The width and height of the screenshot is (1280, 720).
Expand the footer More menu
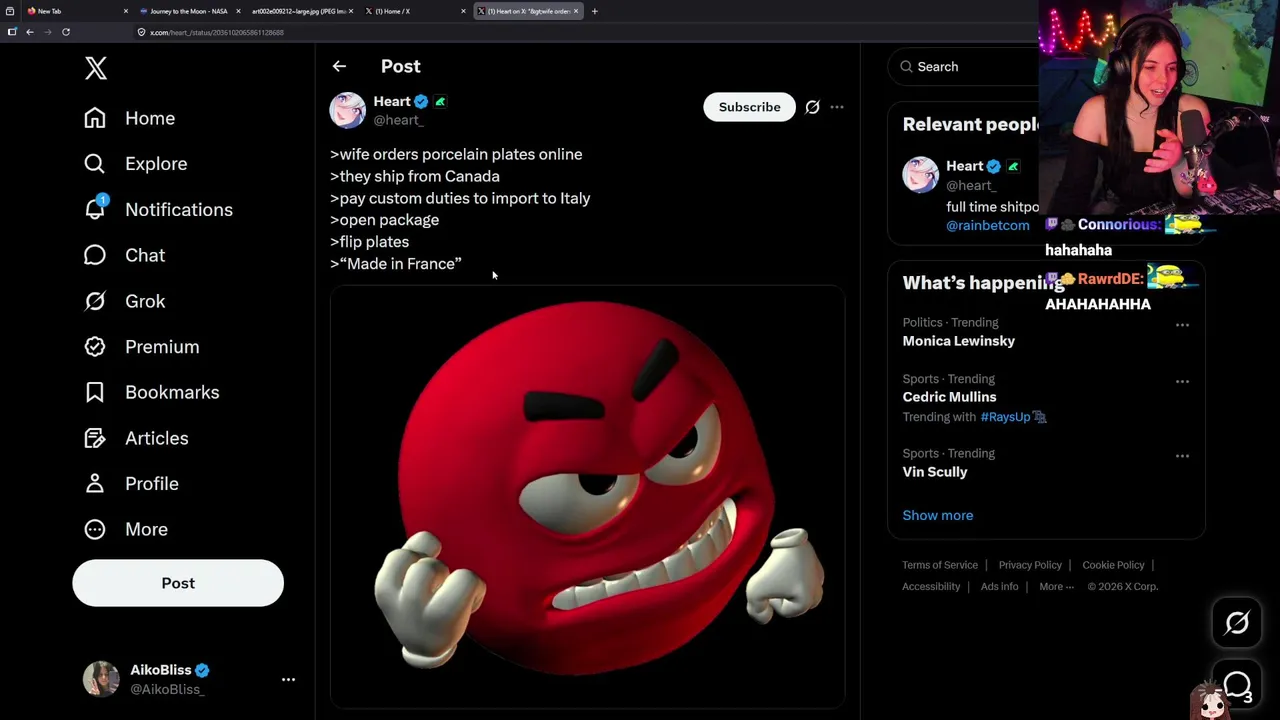click(1056, 587)
